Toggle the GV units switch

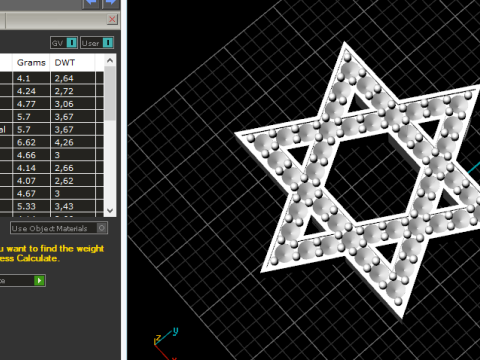(x=64, y=43)
